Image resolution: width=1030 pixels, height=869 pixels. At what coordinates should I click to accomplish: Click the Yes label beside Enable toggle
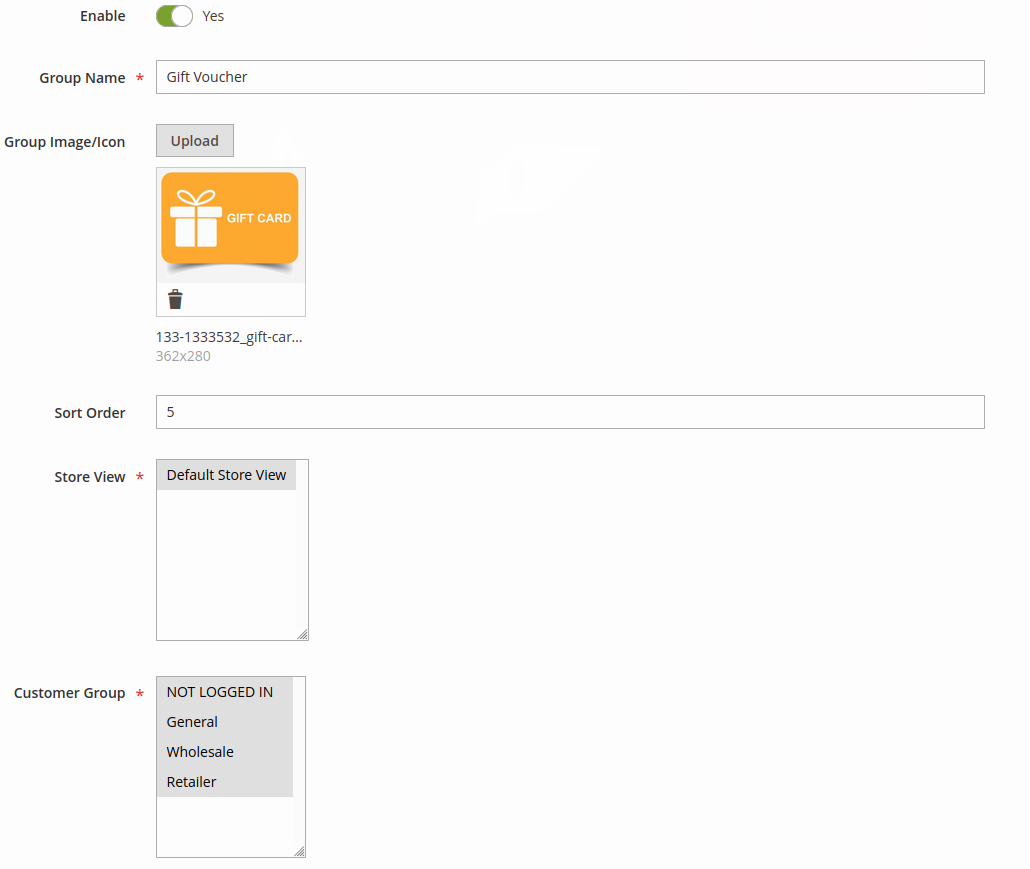tap(213, 16)
